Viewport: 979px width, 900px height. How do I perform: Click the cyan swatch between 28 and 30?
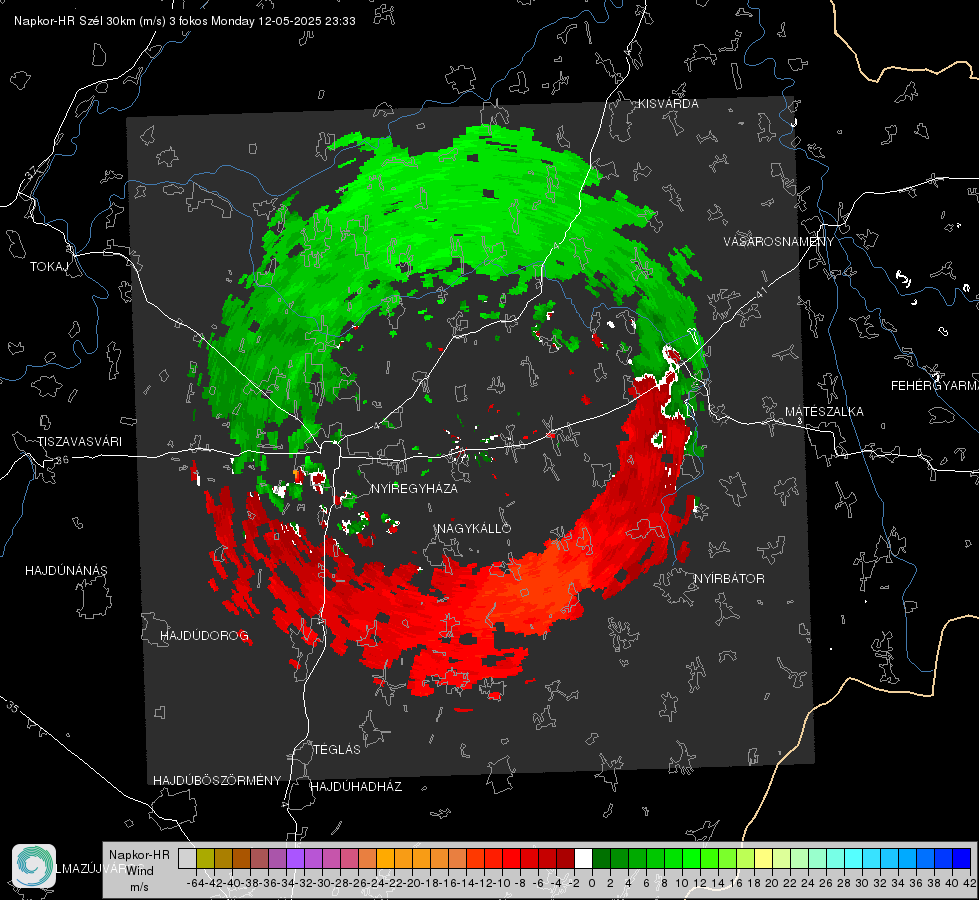tap(854, 859)
